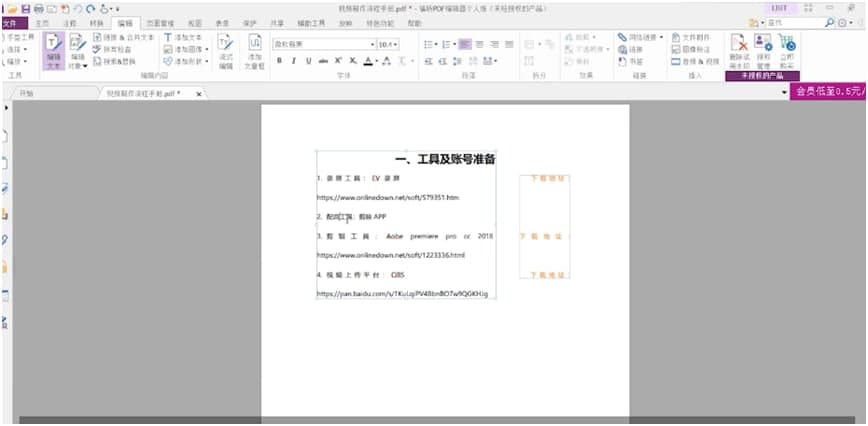This screenshot has height=426, width=868.
Task: Select right alignment
Action: [x=494, y=44]
